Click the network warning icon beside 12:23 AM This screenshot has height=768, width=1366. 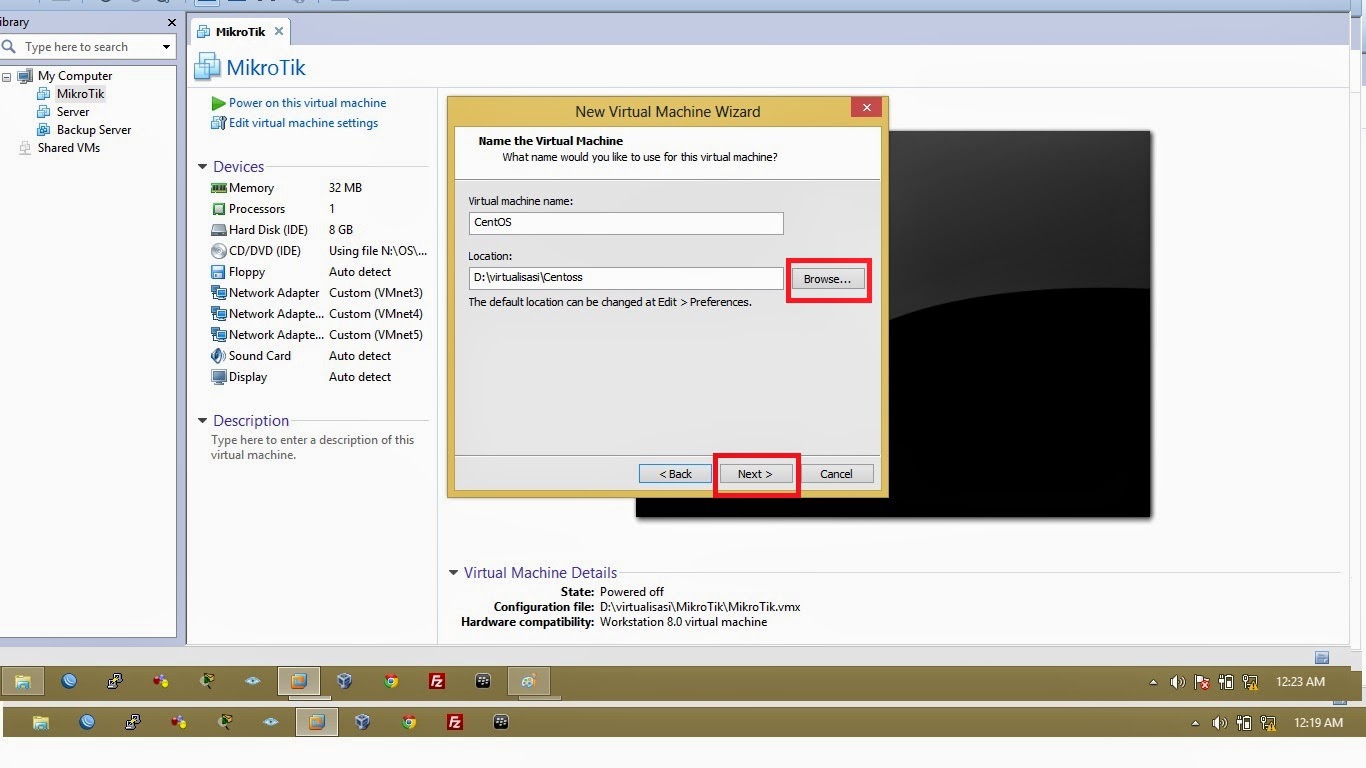pyautogui.click(x=1250, y=682)
